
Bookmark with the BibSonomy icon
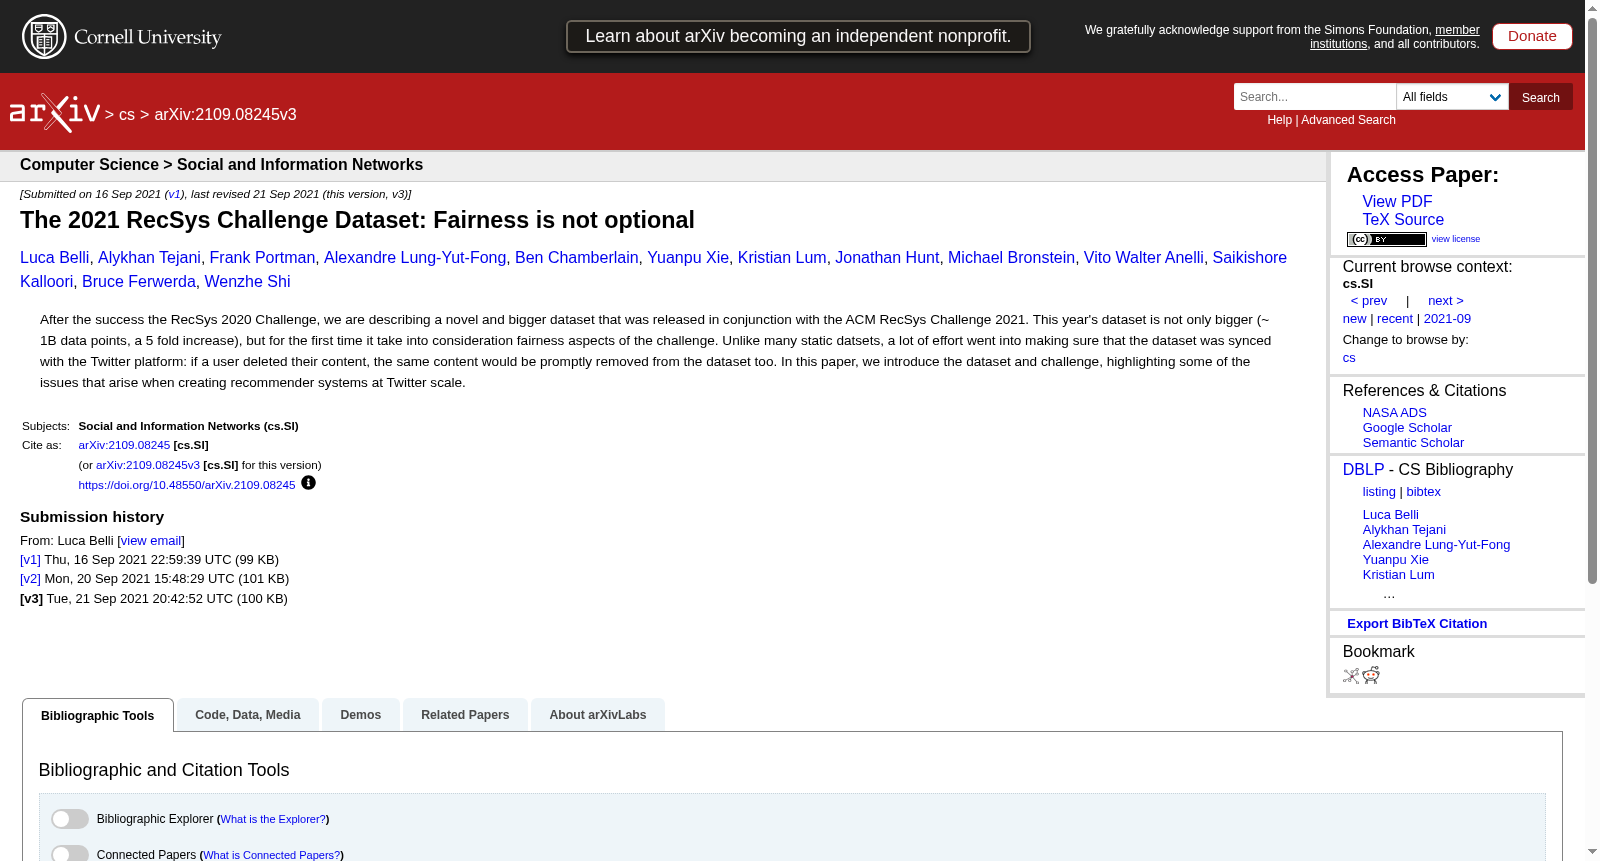(x=1351, y=676)
